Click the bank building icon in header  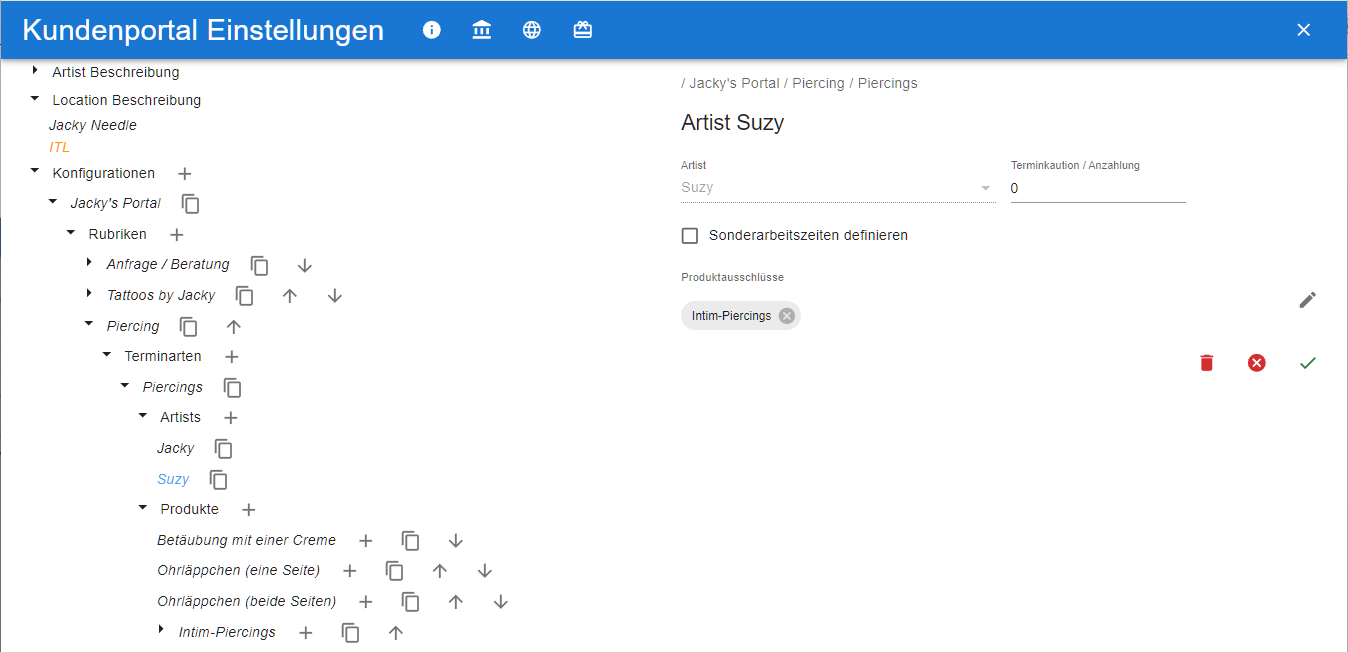(482, 30)
